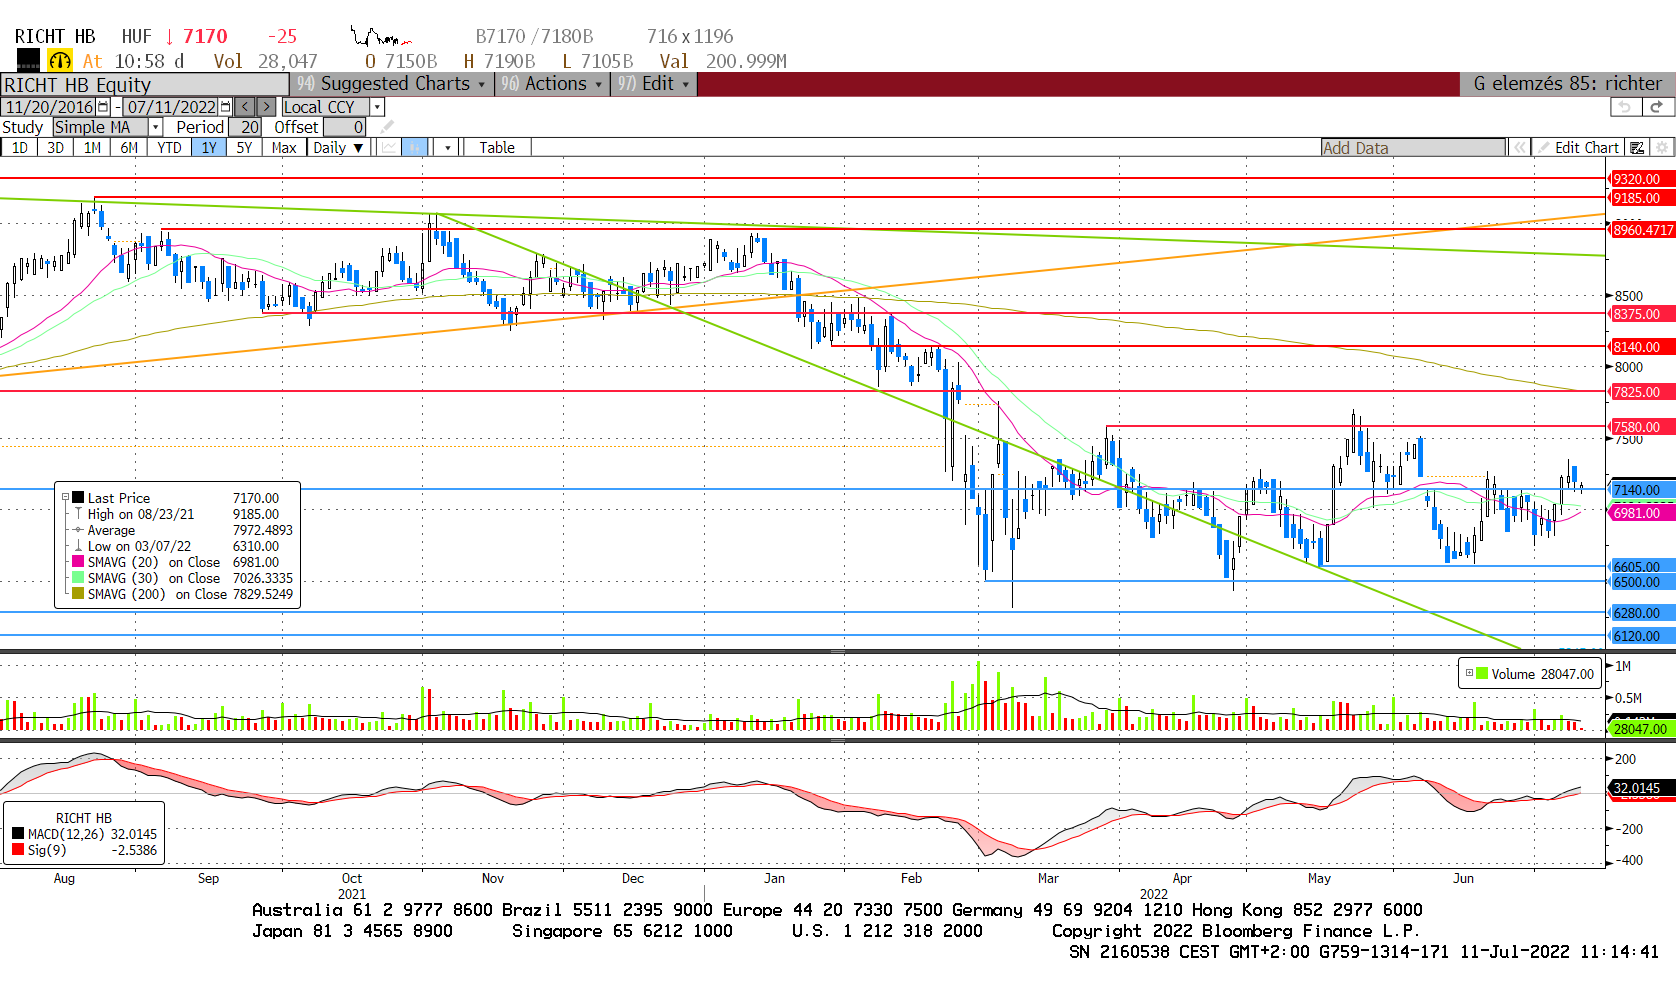
Task: Click the red Sig(9) legend swatch
Action: pos(18,850)
